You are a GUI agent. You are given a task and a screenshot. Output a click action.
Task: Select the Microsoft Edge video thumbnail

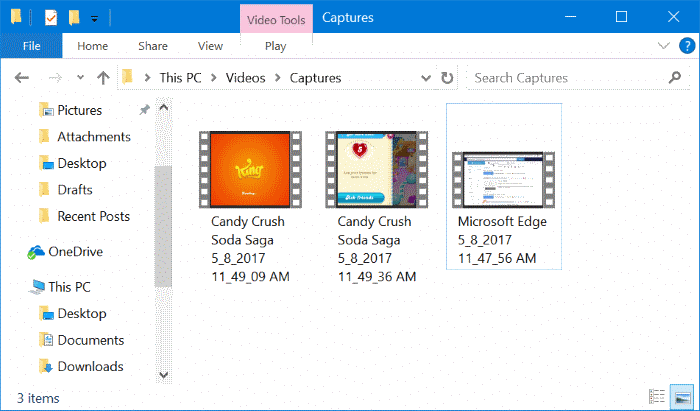coord(503,179)
